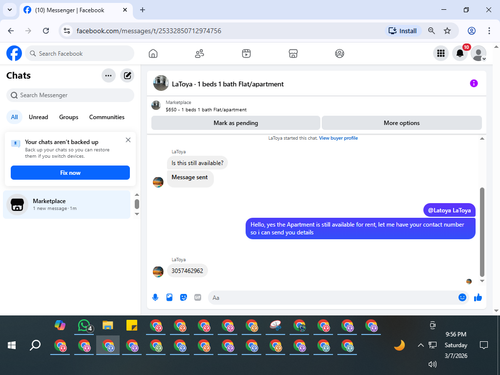Go to Facebook Home feed icon

pyautogui.click(x=153, y=53)
